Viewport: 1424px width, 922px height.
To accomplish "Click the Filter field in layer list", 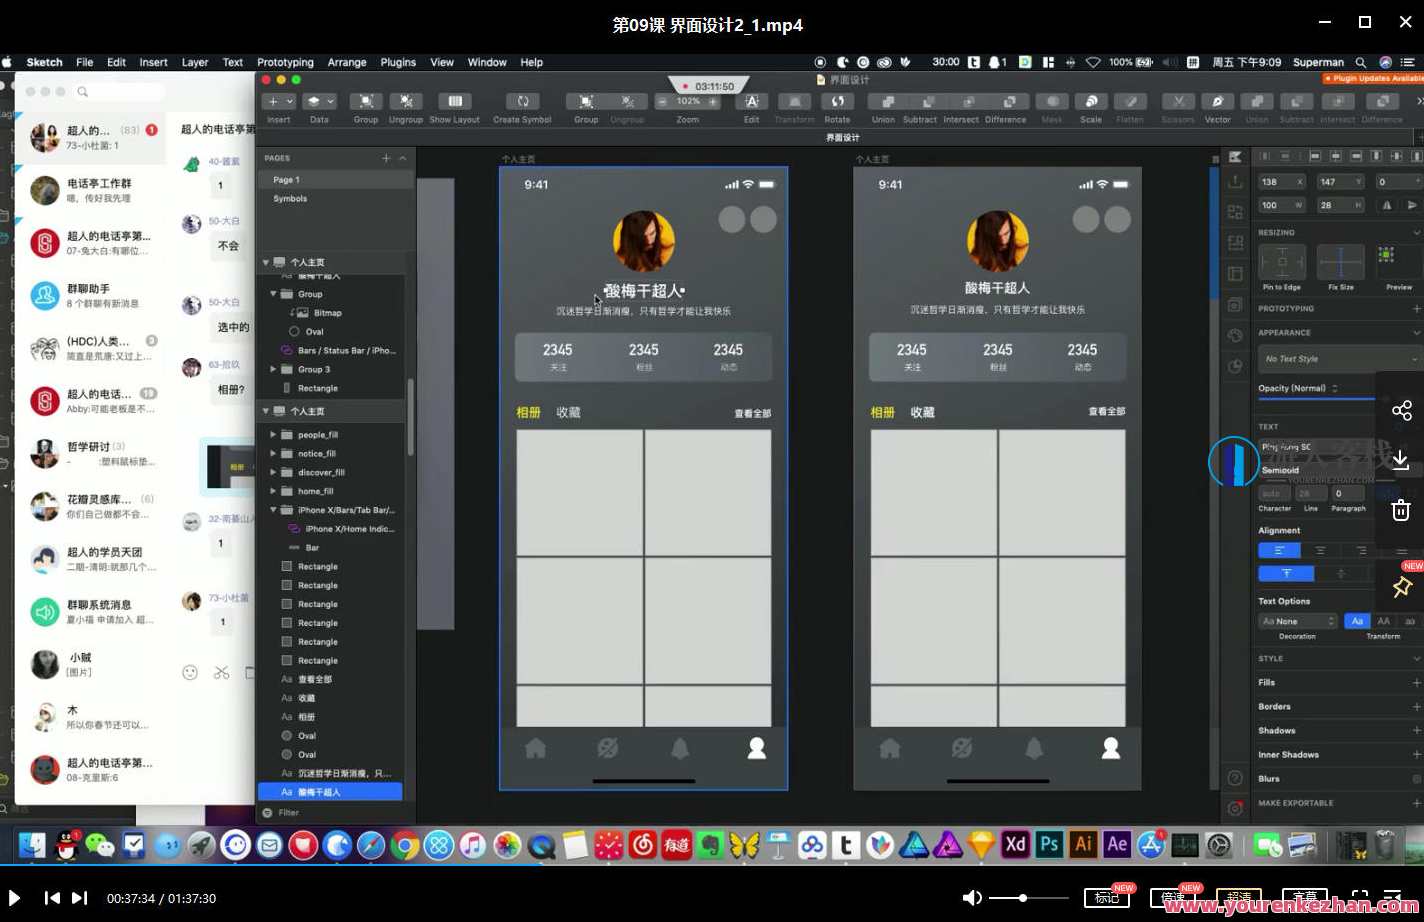I will (x=330, y=813).
